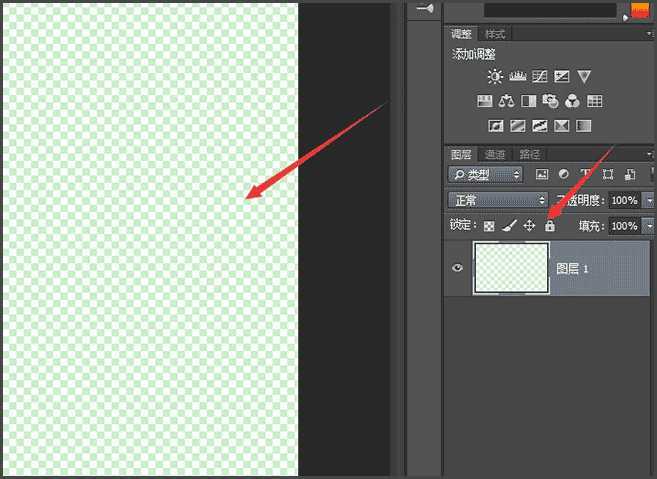
Task: Filter layers by smart objects icon
Action: click(630, 174)
